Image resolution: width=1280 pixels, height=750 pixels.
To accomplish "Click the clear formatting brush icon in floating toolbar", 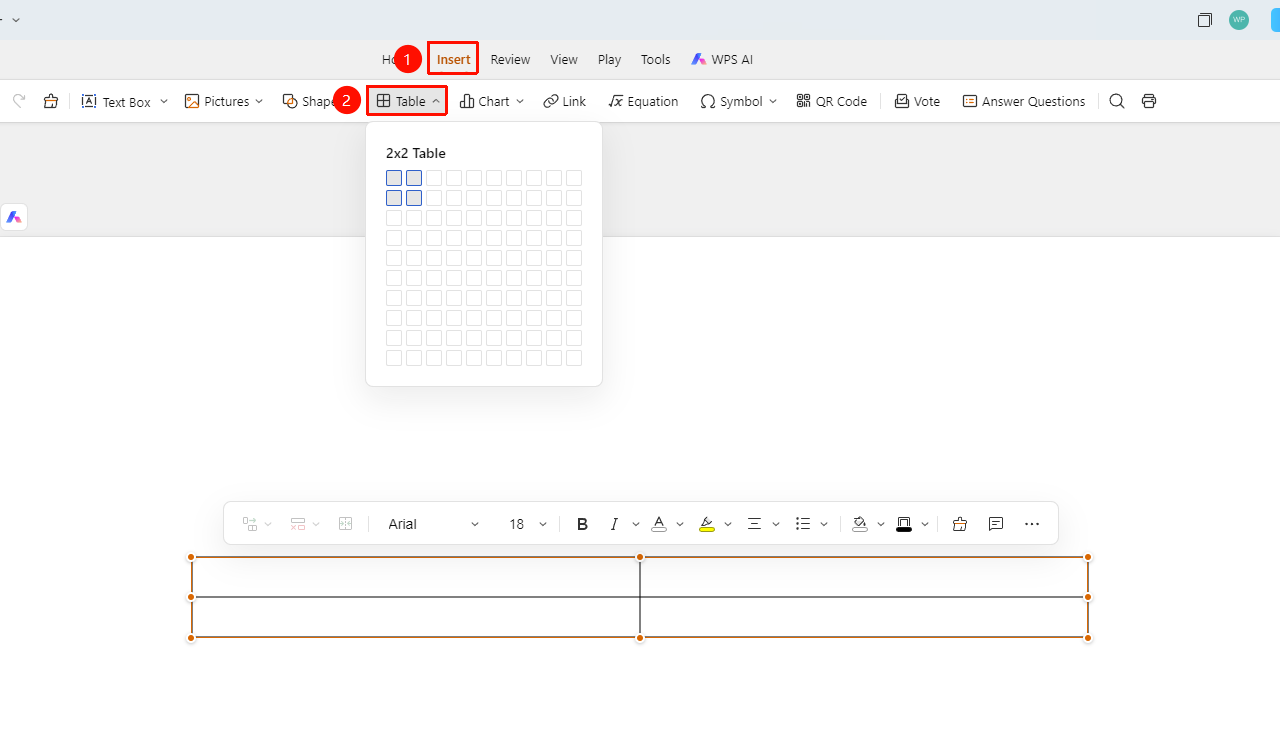I will [960, 524].
